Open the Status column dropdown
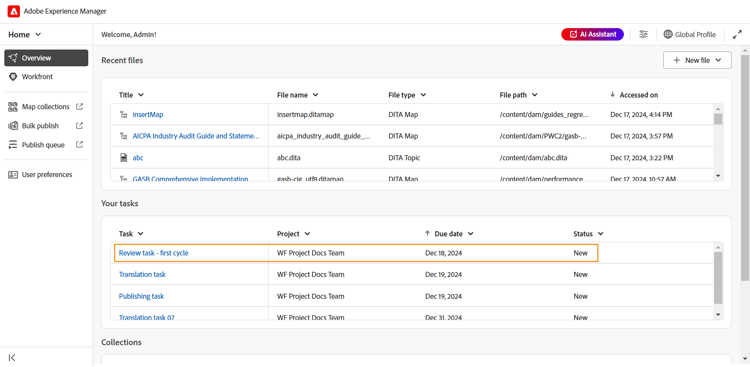Viewport: 750px width, 367px height. click(600, 234)
